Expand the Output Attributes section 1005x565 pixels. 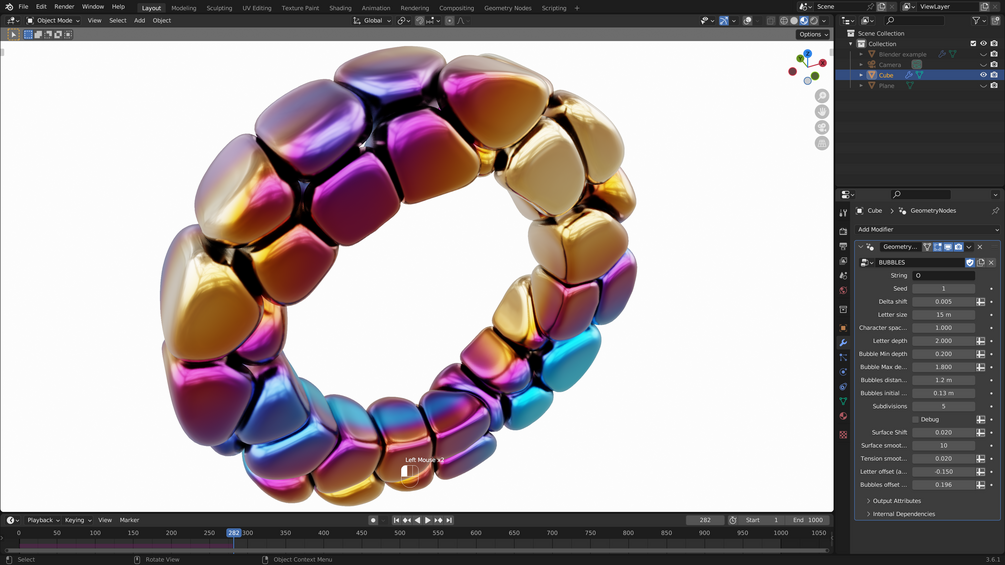click(x=896, y=501)
